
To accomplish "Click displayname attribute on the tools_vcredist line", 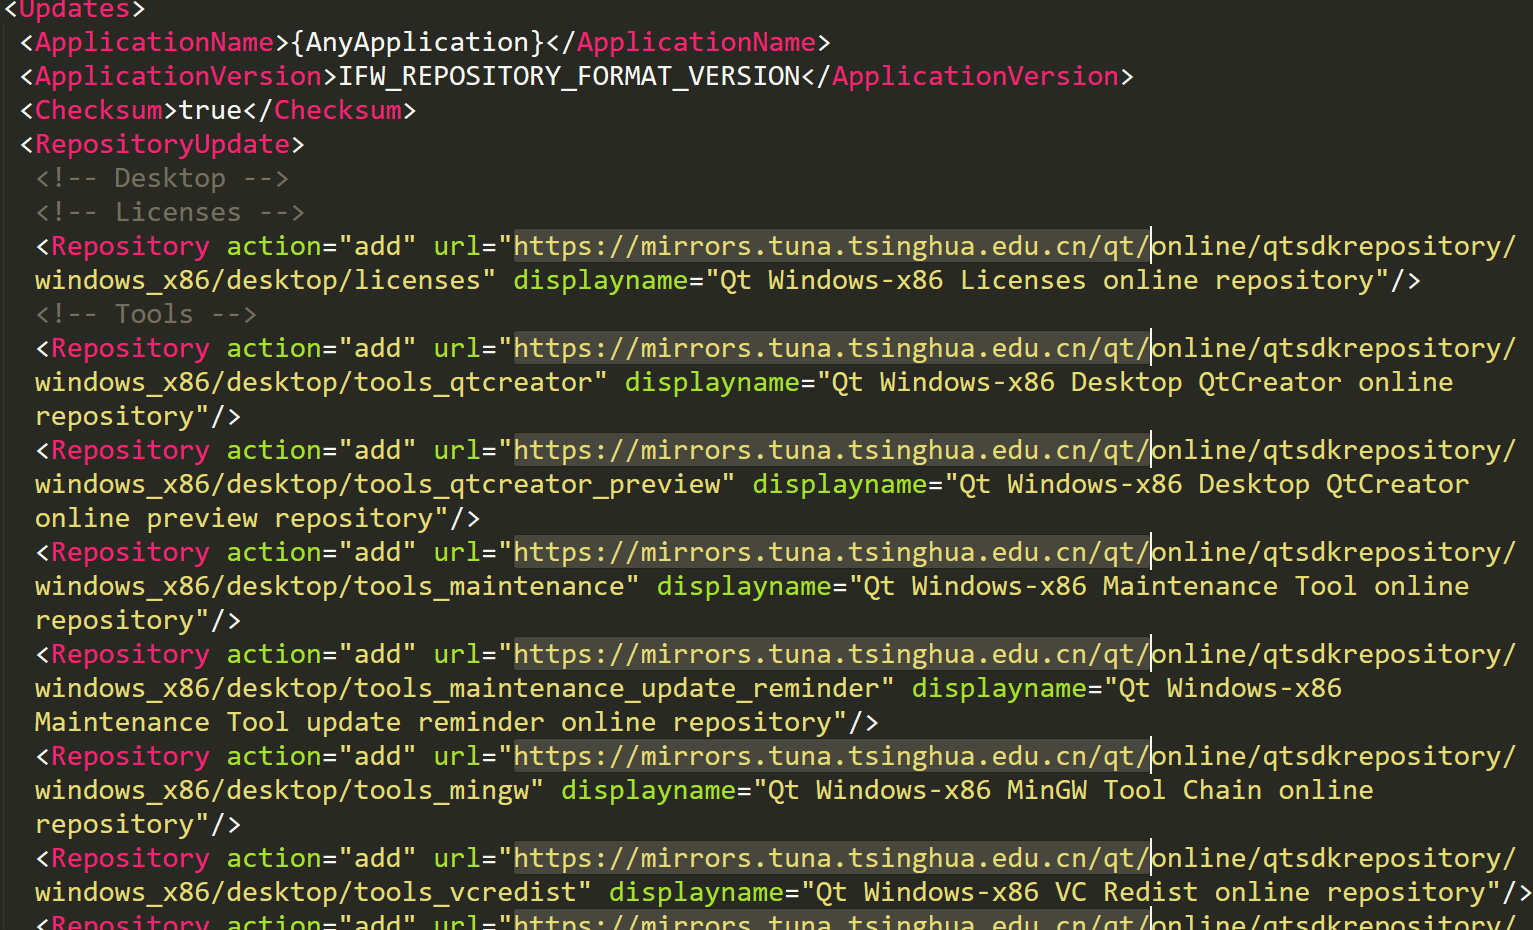I will click(x=697, y=892).
